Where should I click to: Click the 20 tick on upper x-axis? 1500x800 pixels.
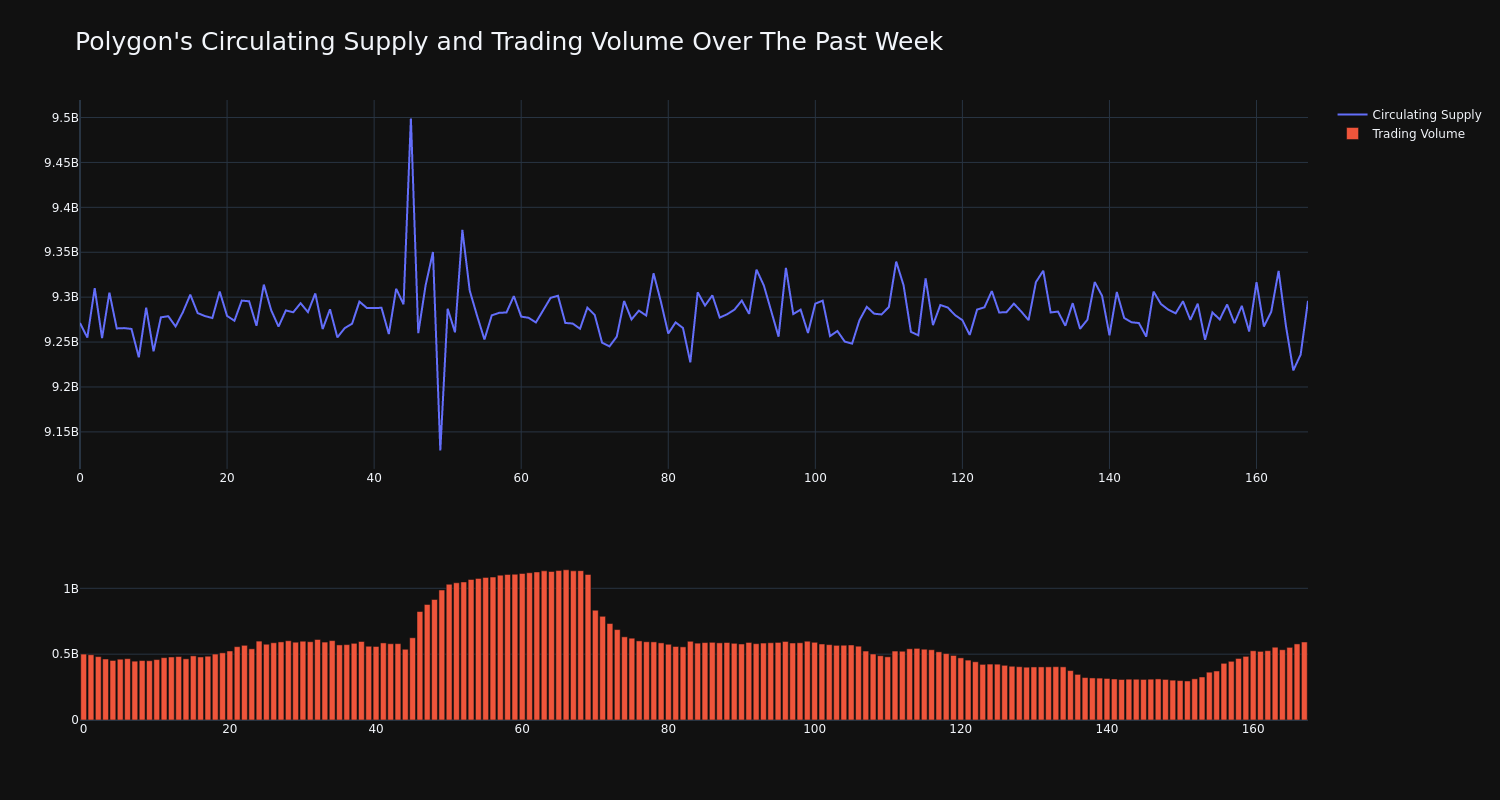(227, 478)
